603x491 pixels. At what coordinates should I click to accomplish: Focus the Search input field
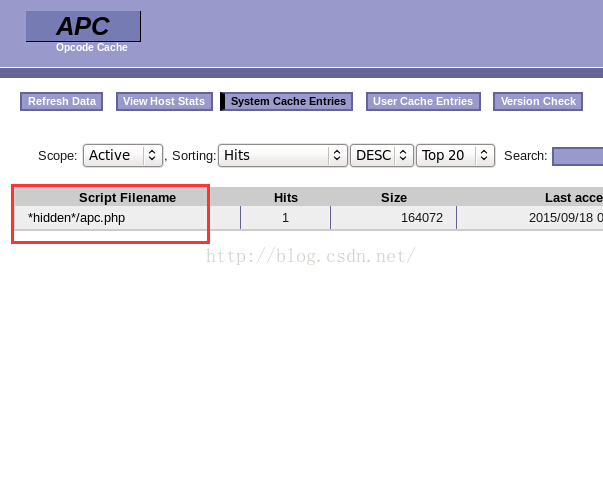(x=578, y=156)
